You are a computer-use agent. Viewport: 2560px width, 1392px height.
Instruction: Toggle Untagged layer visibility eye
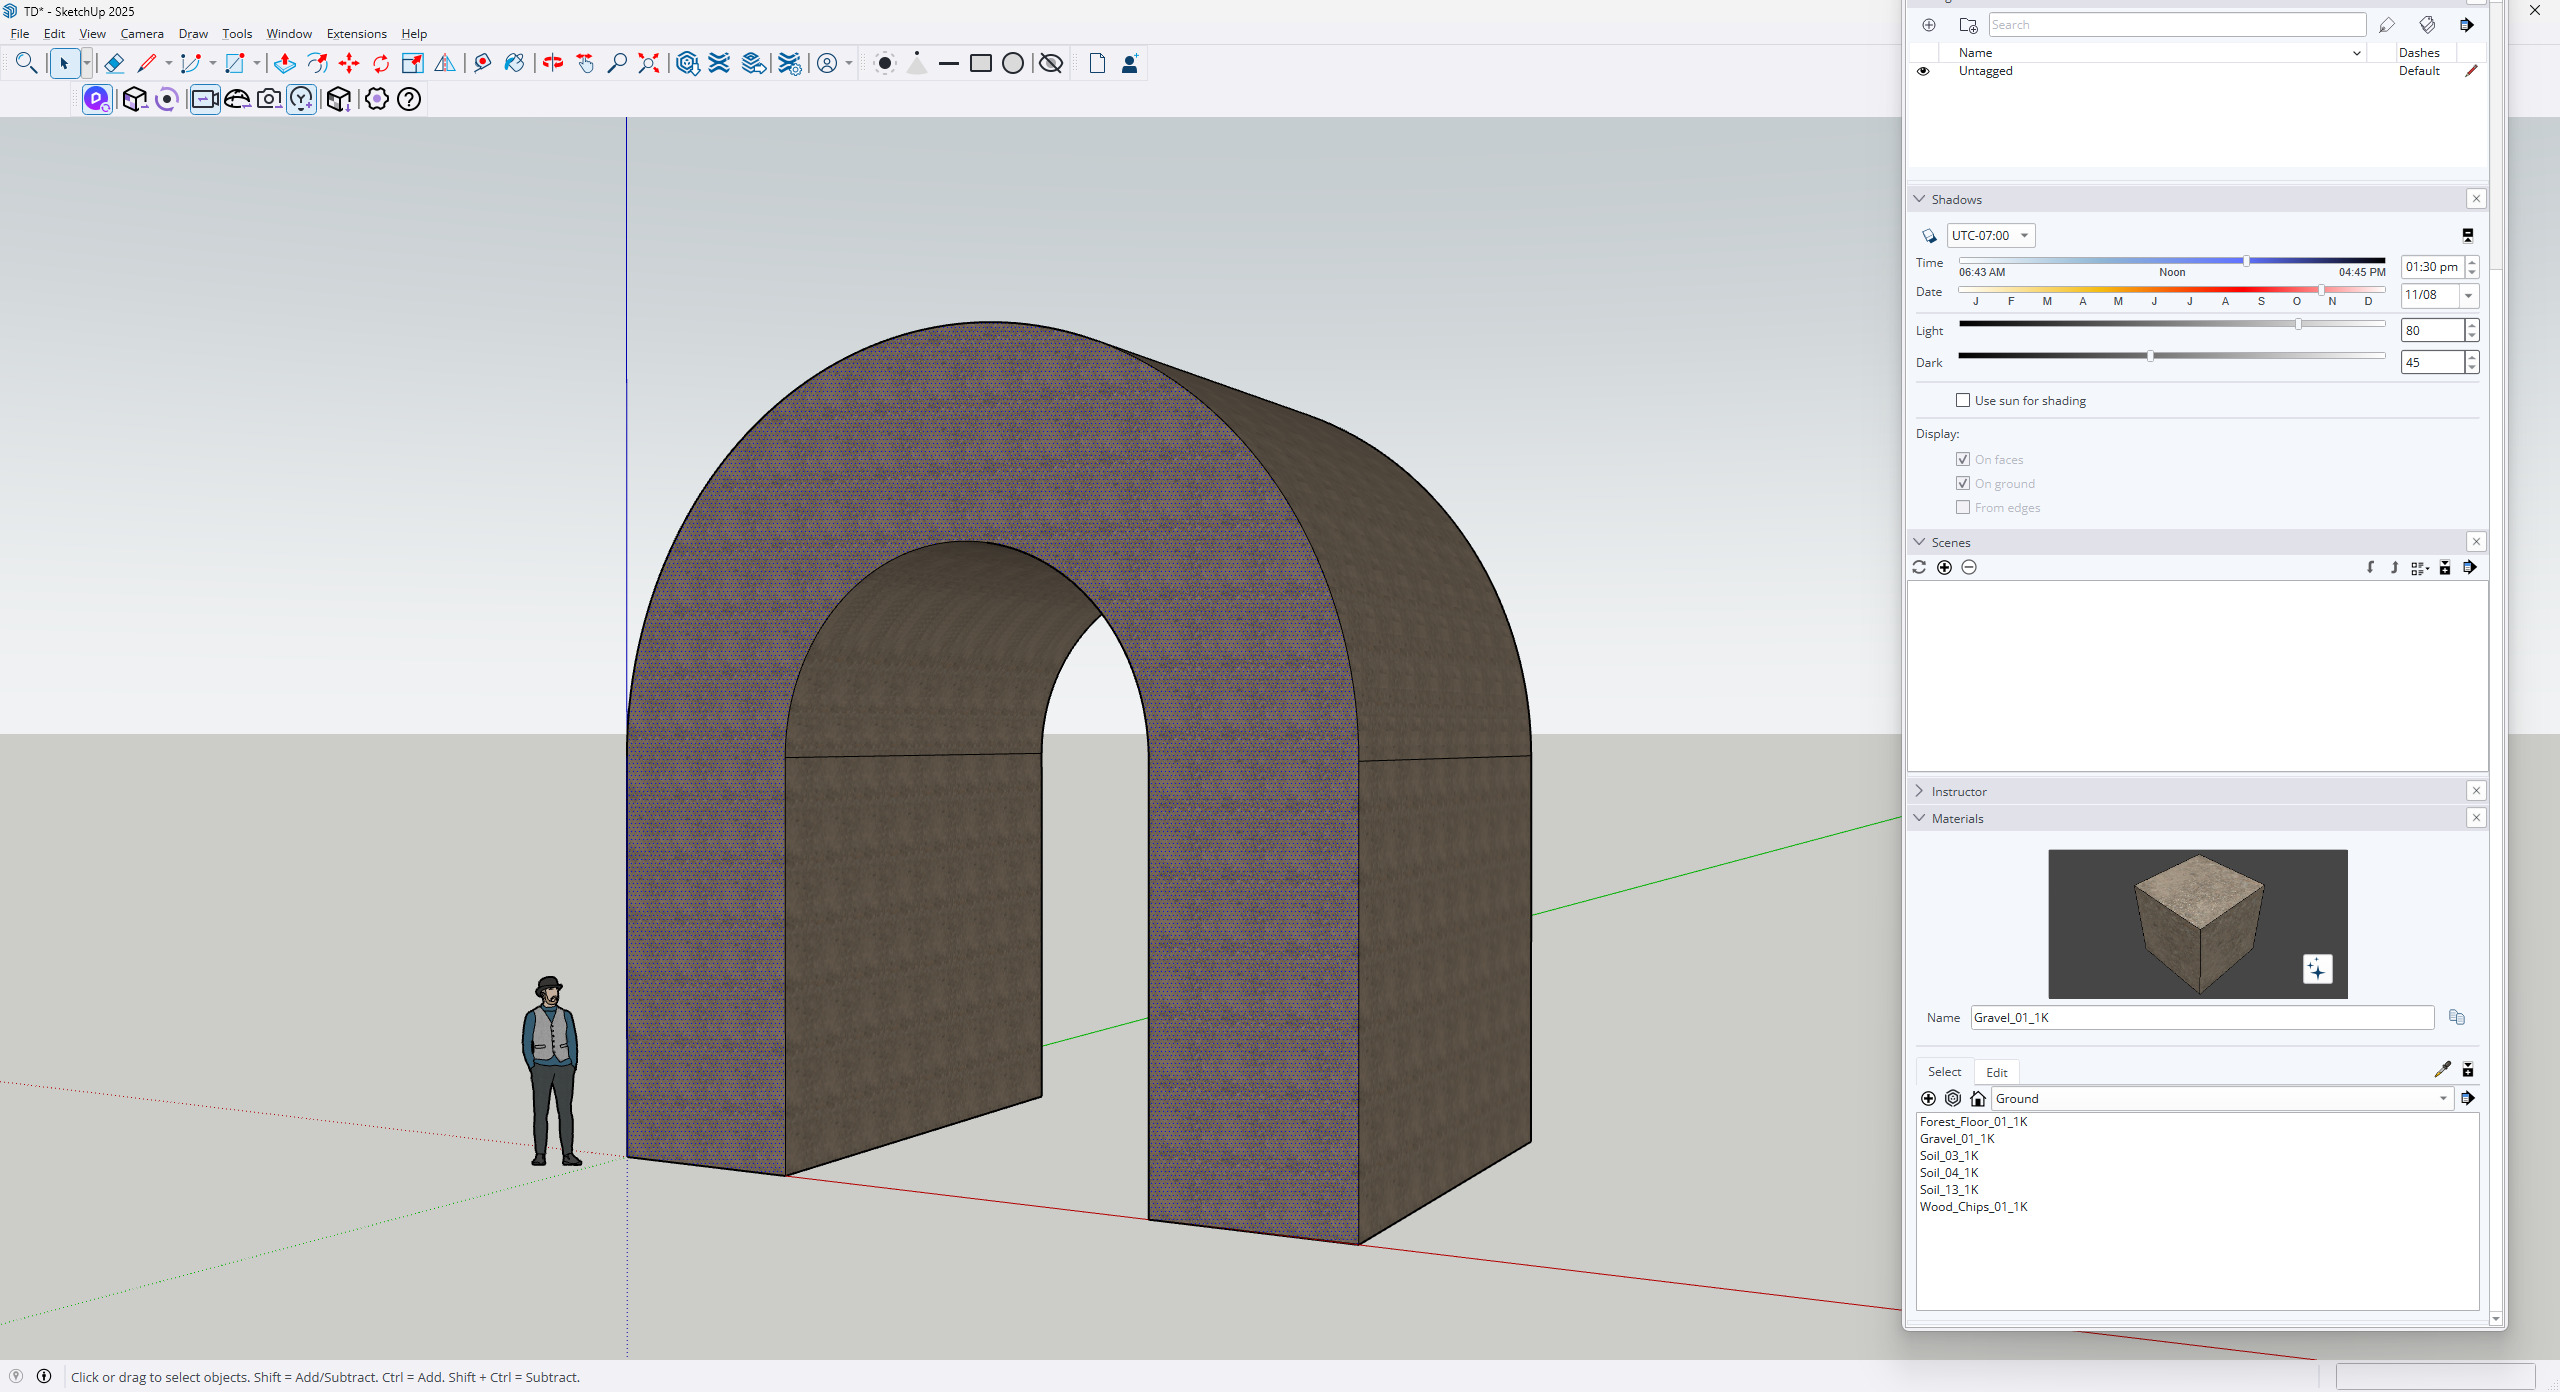1923,71
